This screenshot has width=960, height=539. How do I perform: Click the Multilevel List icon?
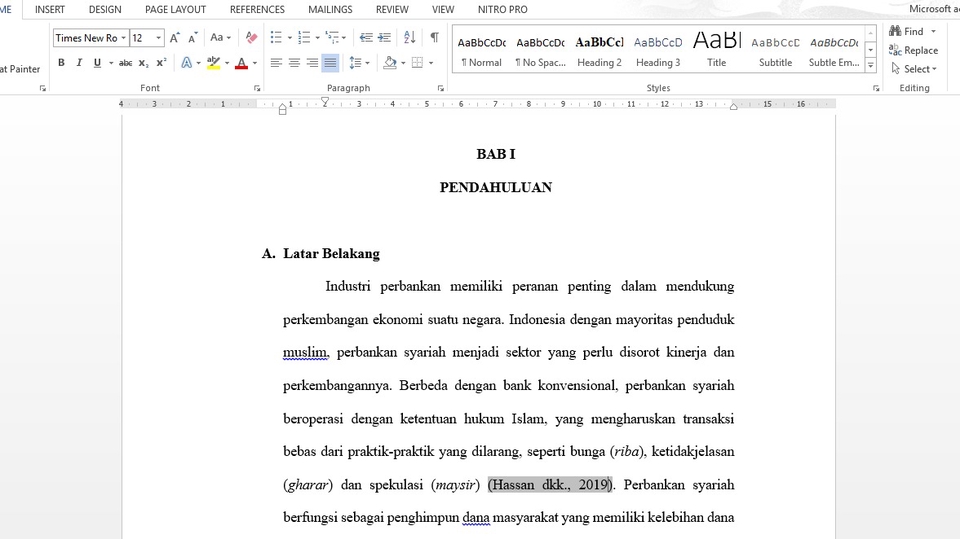332,37
